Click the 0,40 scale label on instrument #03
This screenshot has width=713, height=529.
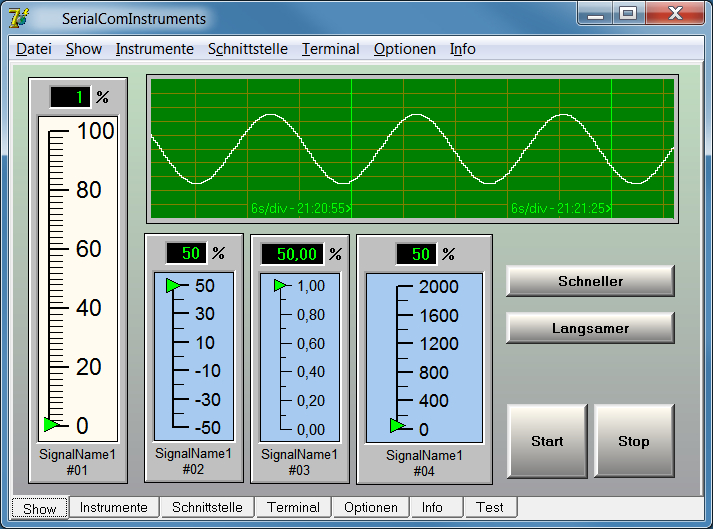tap(311, 372)
